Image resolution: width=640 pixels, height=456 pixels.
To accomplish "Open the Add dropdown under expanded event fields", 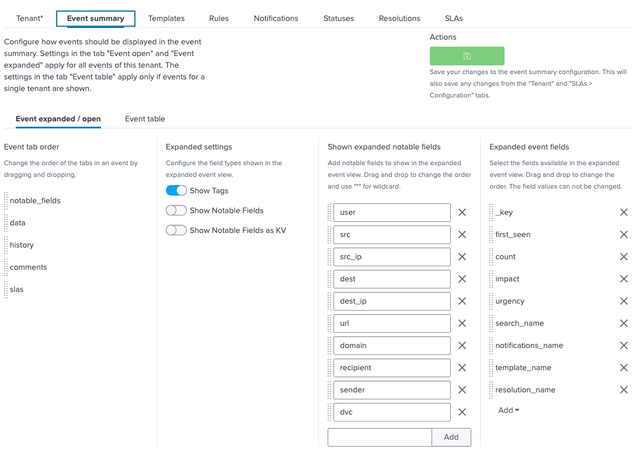I will pyautogui.click(x=509, y=410).
